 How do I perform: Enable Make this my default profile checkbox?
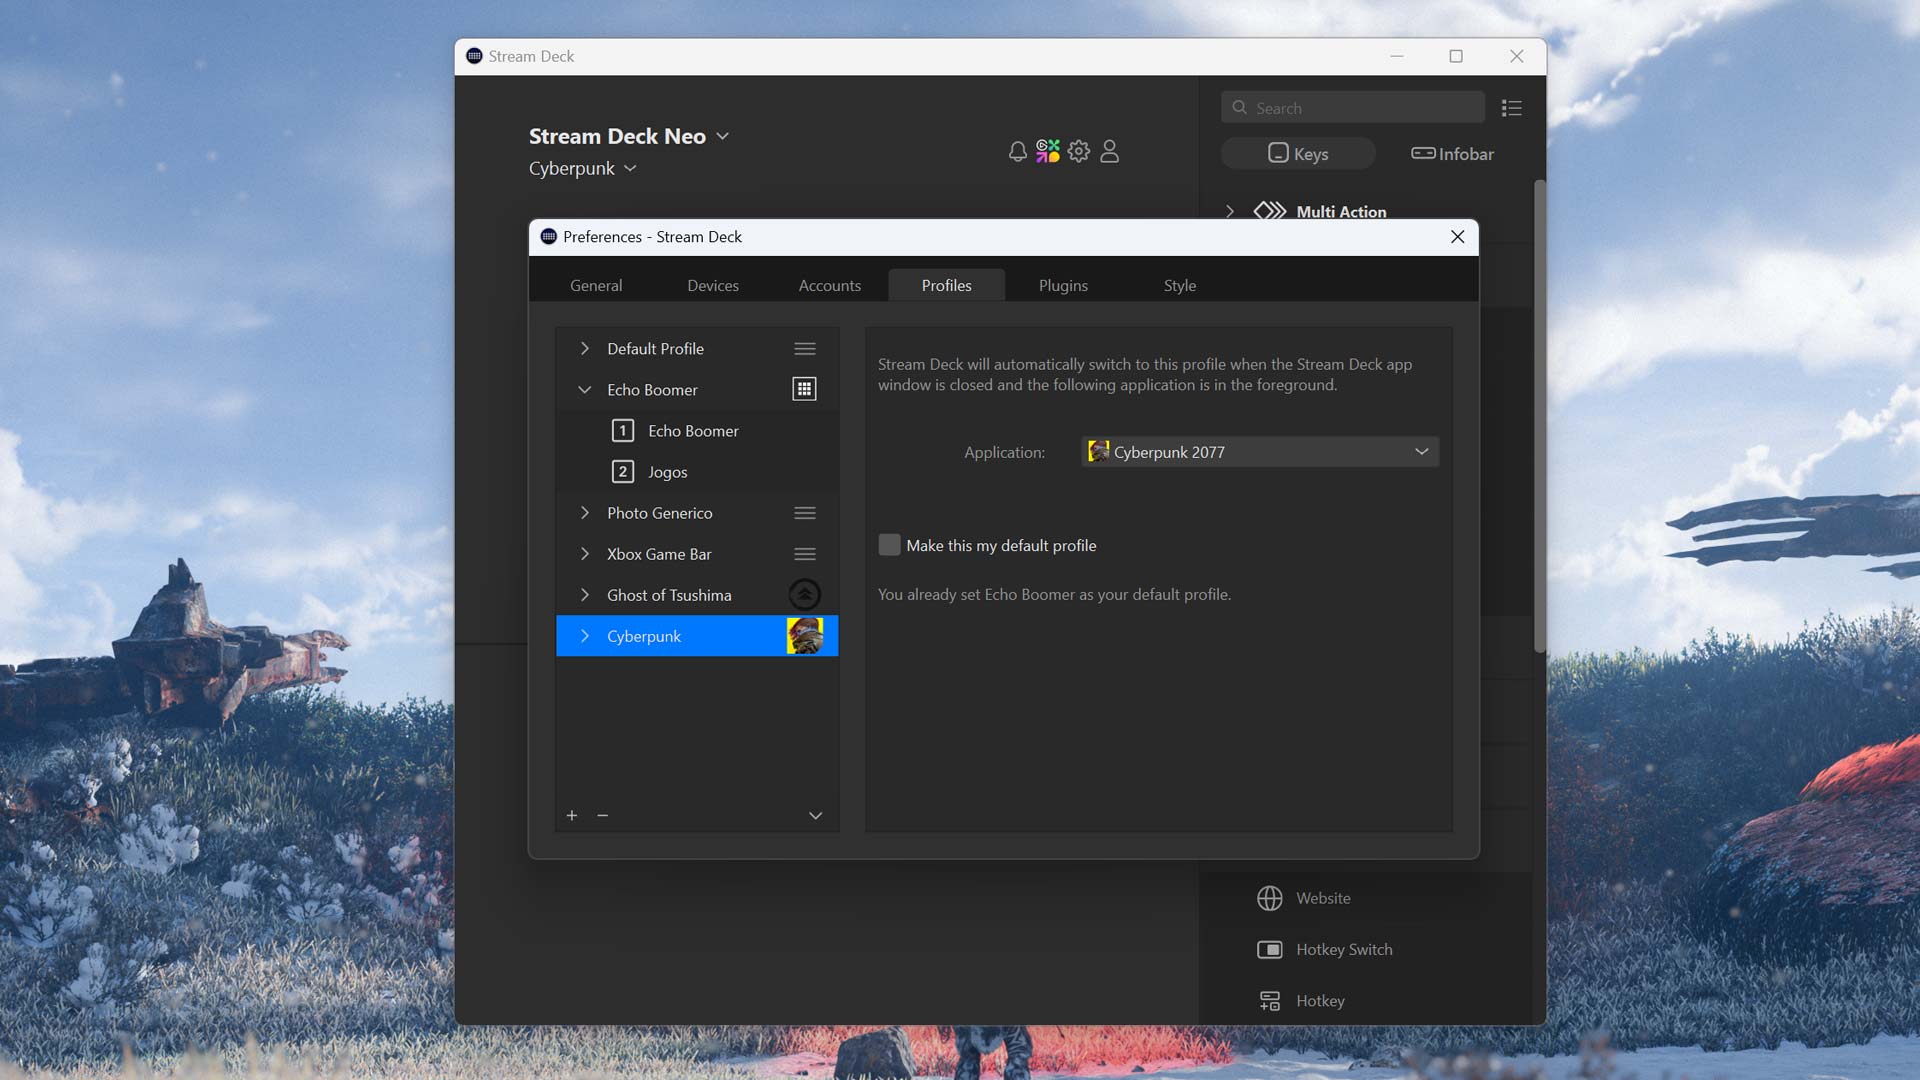click(889, 545)
